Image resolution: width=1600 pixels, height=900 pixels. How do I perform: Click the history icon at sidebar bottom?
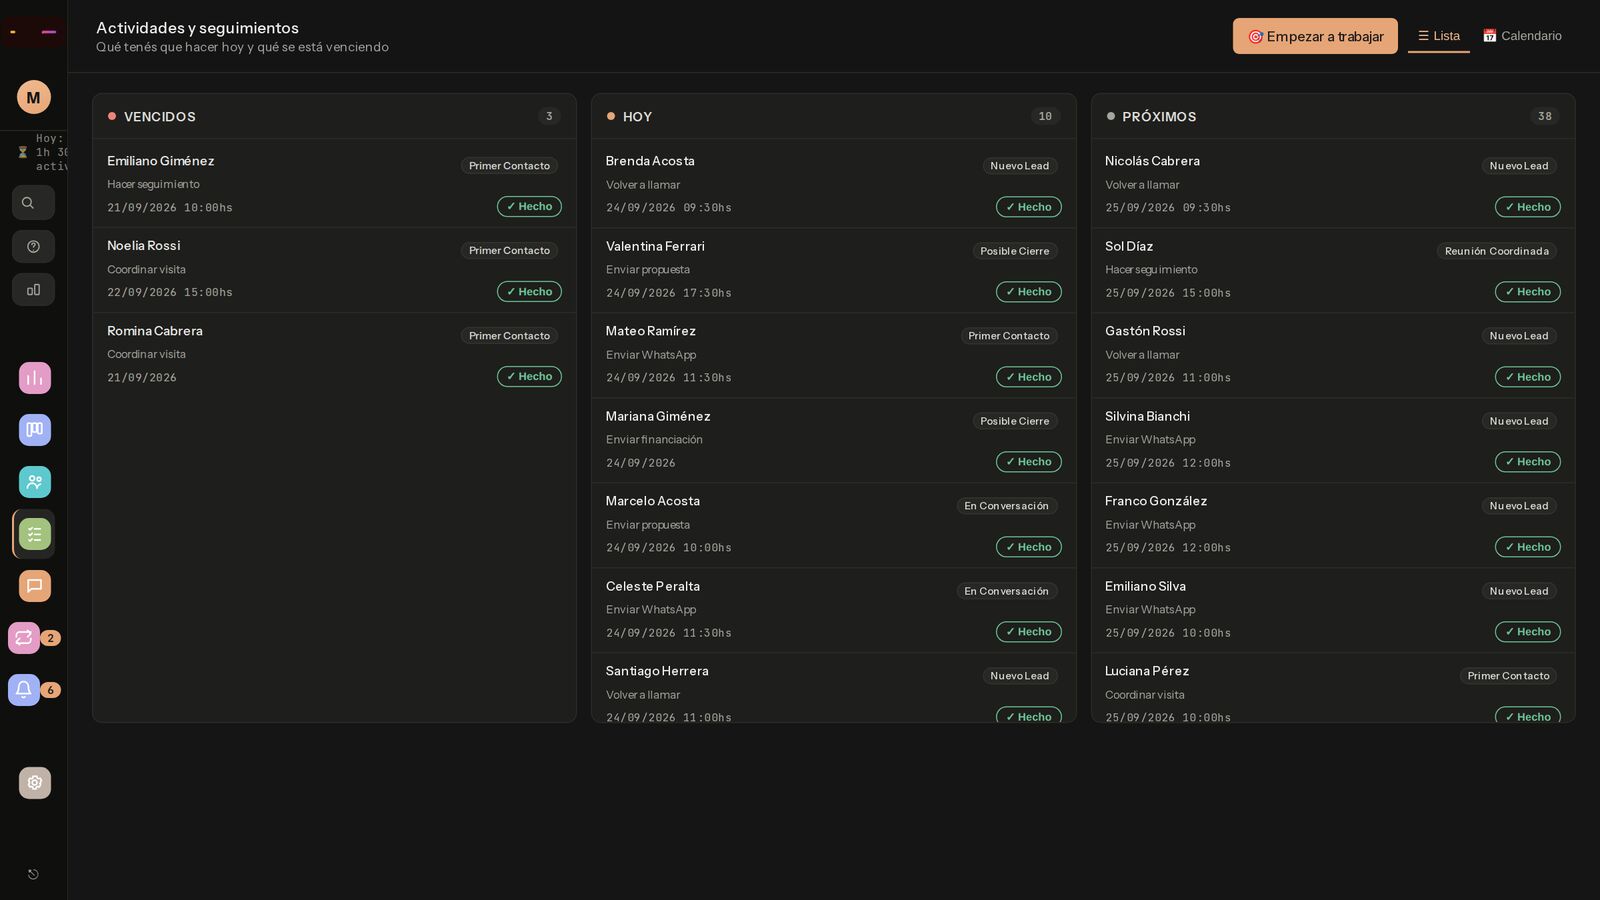pyautogui.click(x=33, y=874)
